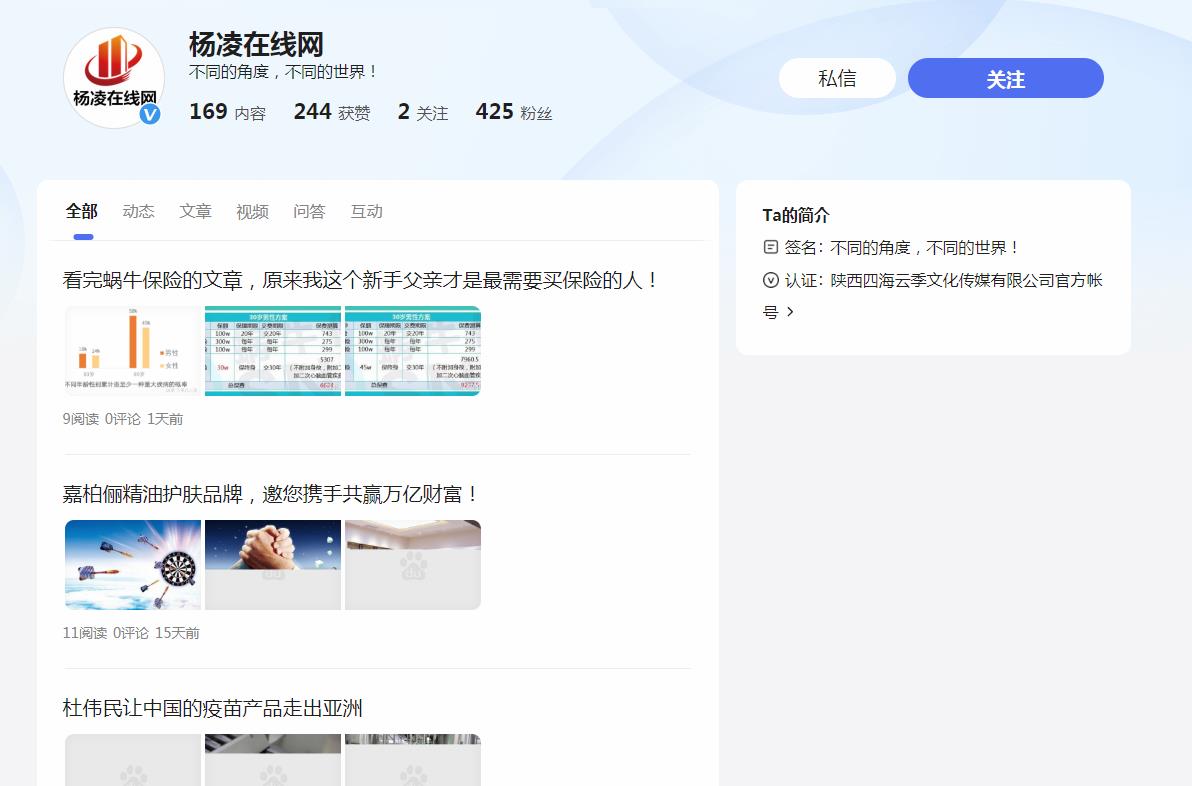Click the dartboard thumbnail image
This screenshot has width=1192, height=786.
coord(133,565)
